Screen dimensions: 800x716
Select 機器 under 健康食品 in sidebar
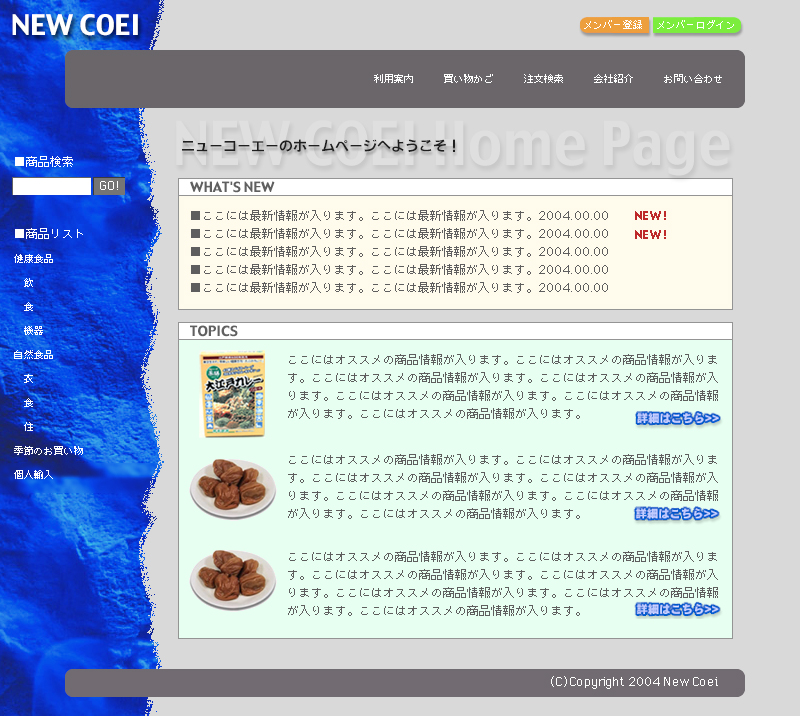click(x=33, y=331)
